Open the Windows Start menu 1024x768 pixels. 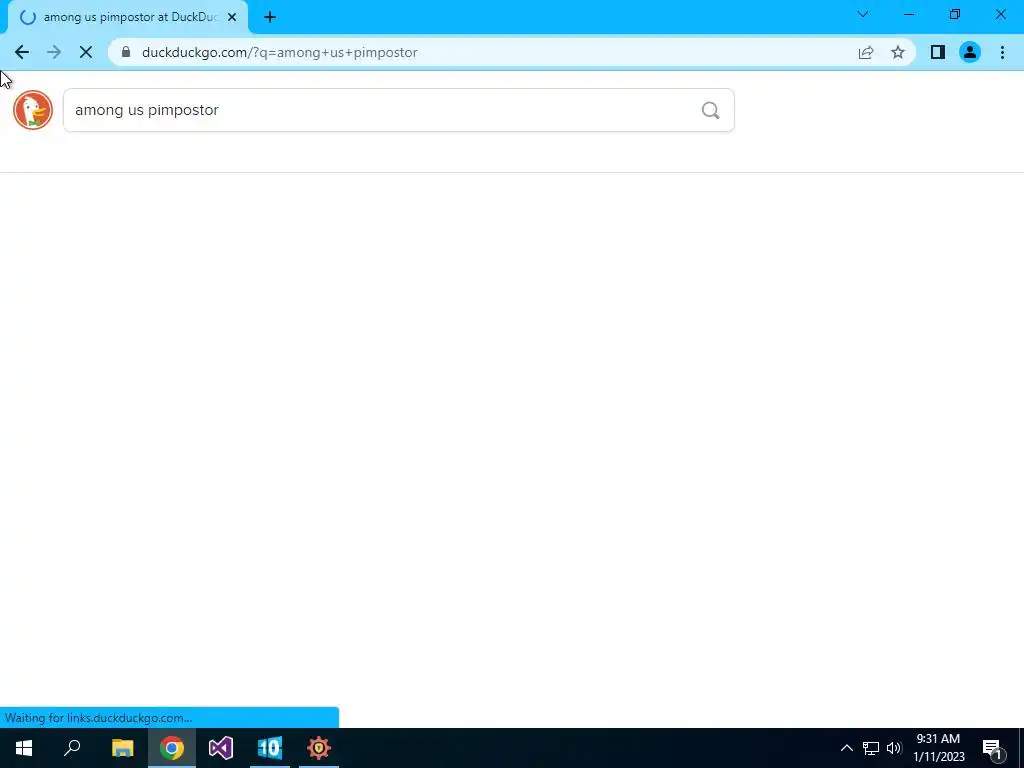tap(24, 748)
